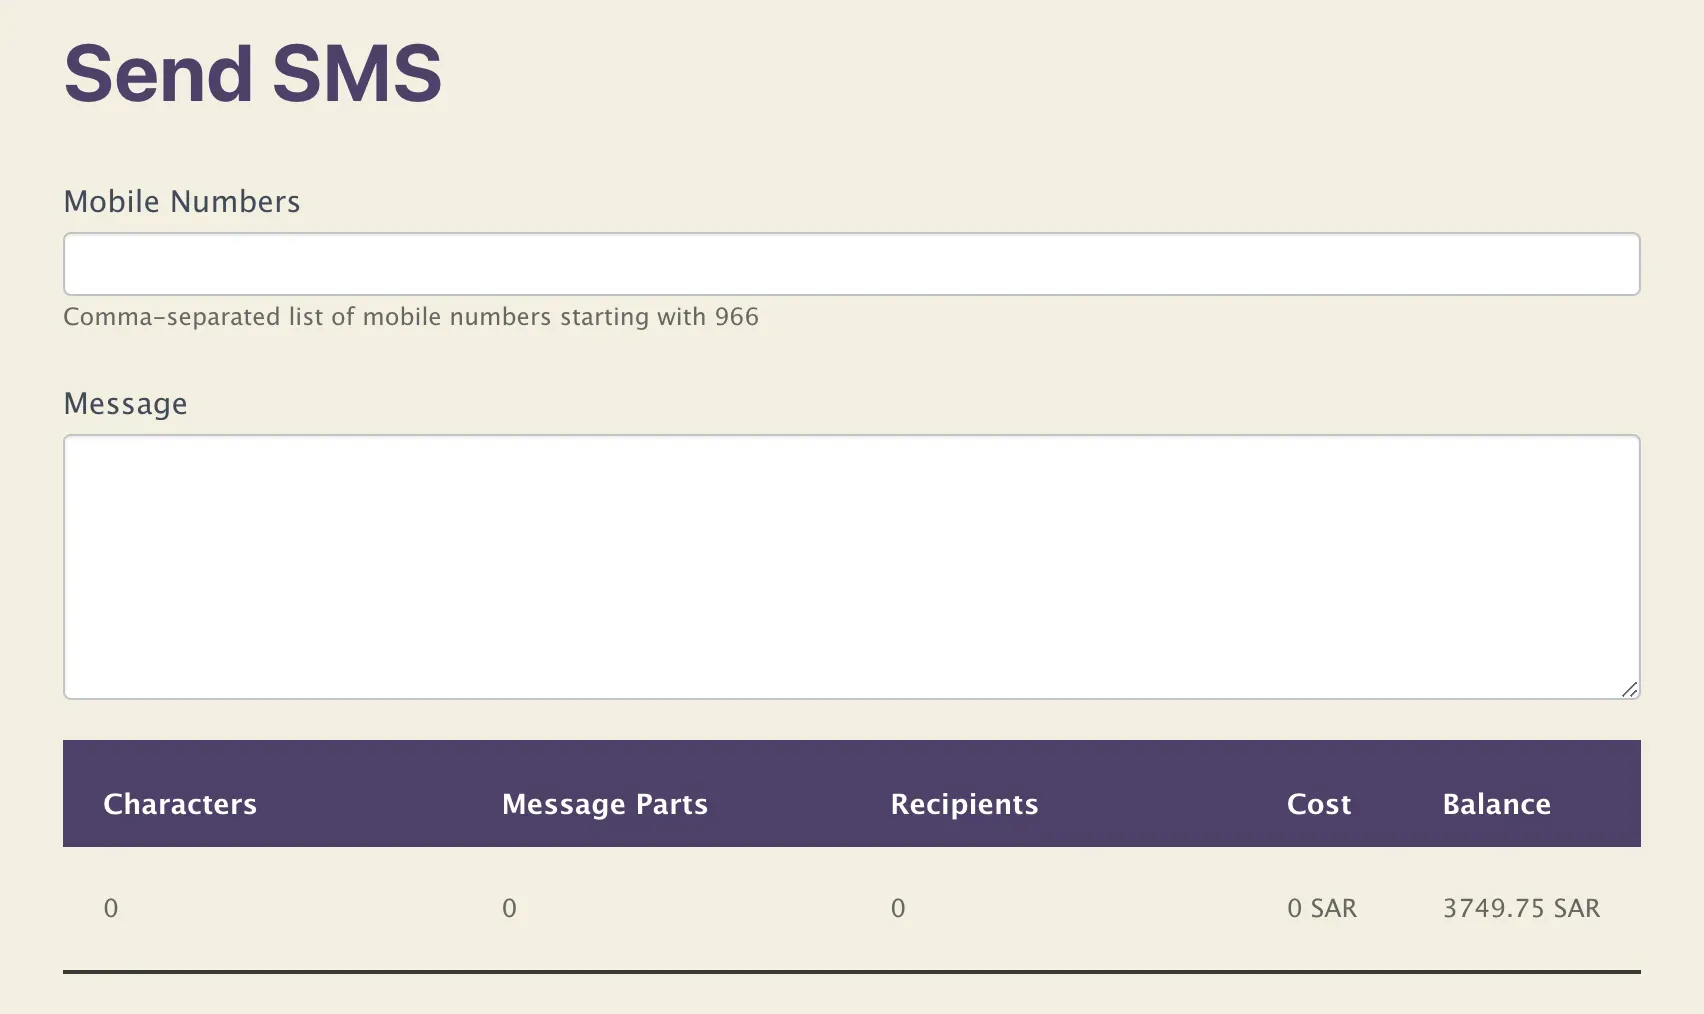The height and width of the screenshot is (1014, 1704).
Task: Select the Characters column header
Action: pos(180,804)
